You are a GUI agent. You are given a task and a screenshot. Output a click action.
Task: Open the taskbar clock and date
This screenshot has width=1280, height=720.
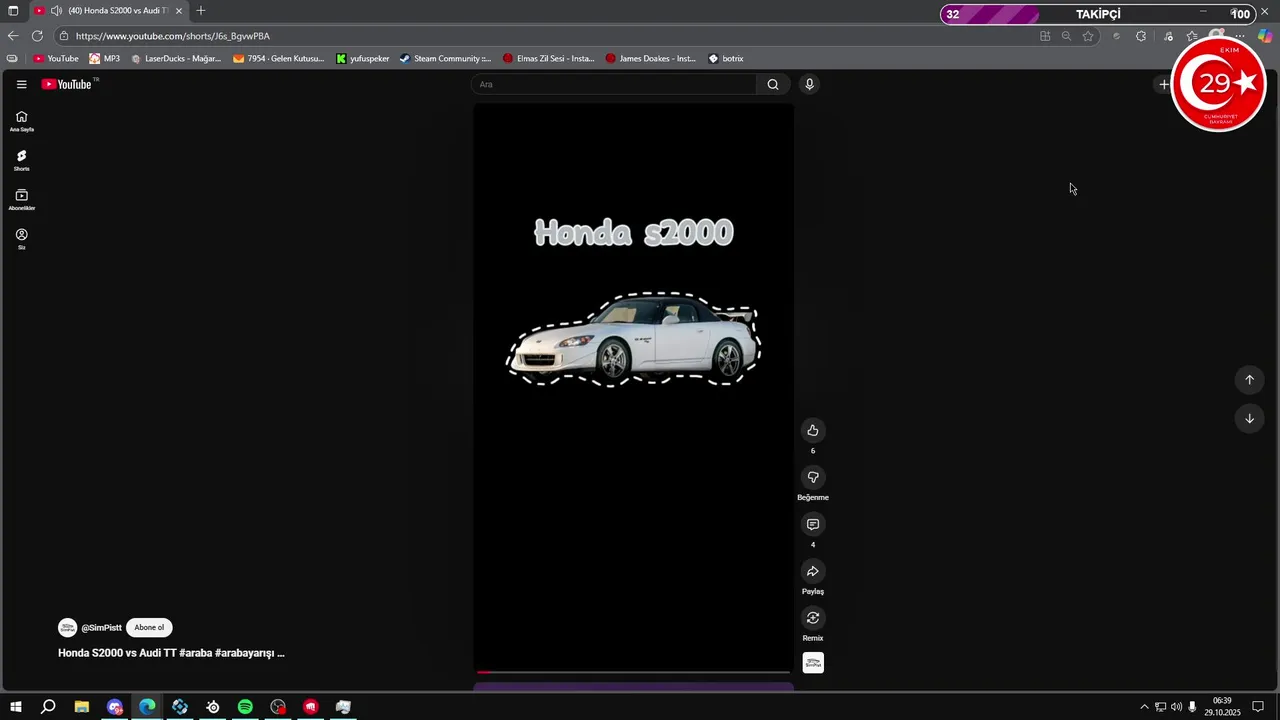[x=1222, y=707]
